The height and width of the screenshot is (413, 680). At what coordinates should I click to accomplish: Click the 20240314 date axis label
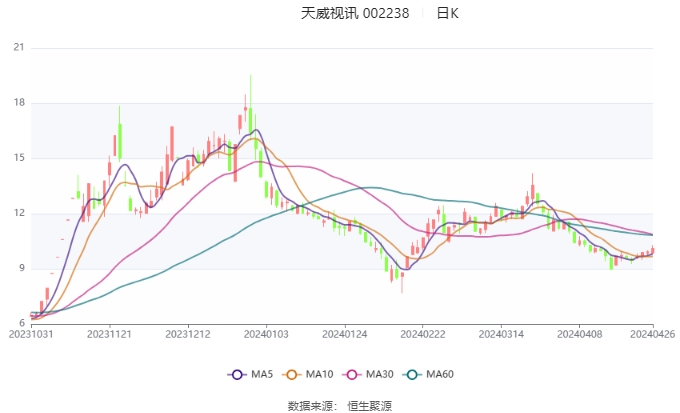pos(501,334)
